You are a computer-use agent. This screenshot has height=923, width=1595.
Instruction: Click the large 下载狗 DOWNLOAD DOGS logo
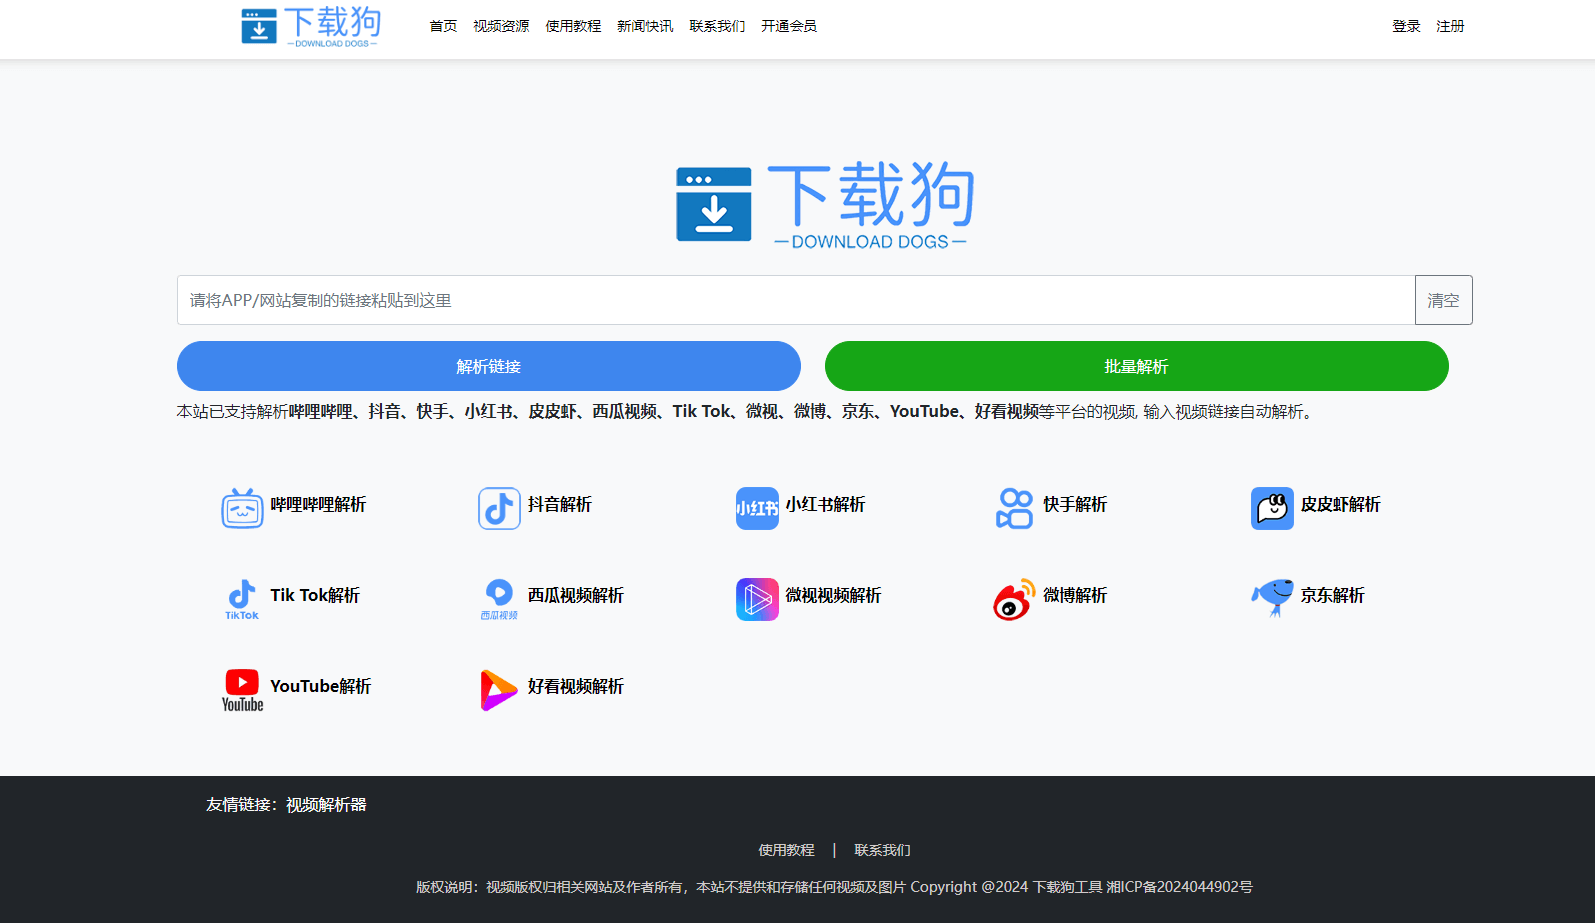[825, 206]
